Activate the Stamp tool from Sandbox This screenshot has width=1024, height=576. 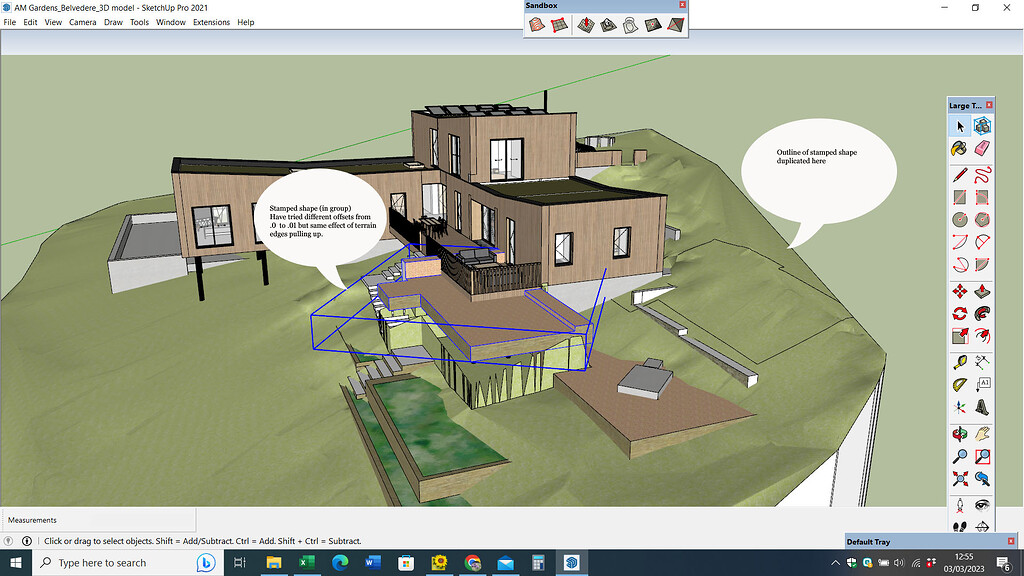pos(606,23)
